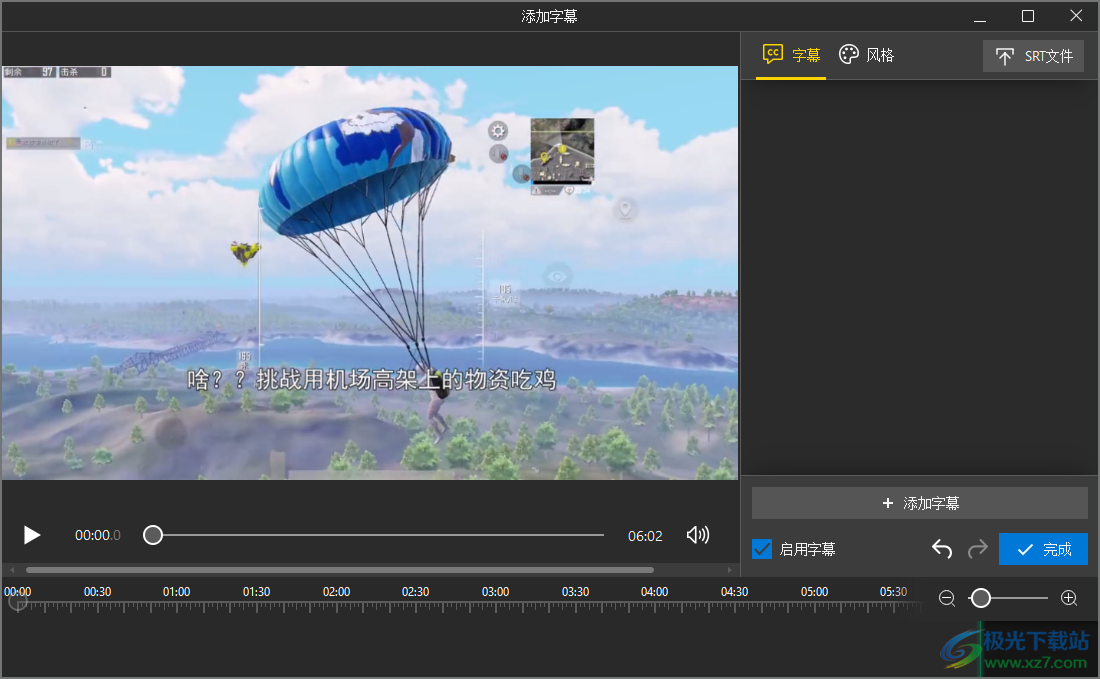Switch to the 字幕 subtitles tab
1100x679 pixels.
pos(791,55)
